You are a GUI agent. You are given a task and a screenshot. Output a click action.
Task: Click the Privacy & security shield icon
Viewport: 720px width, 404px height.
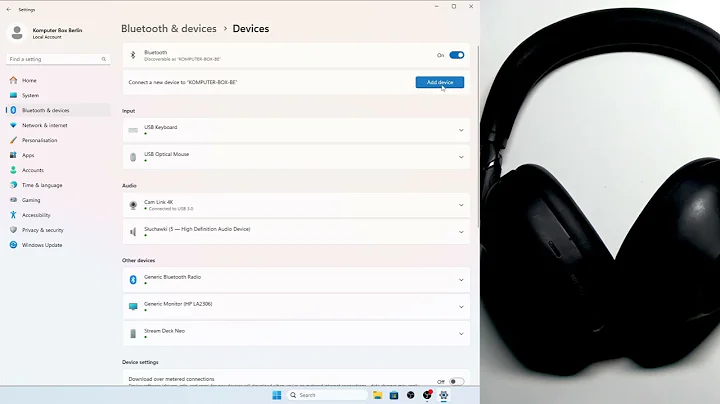pos(13,230)
